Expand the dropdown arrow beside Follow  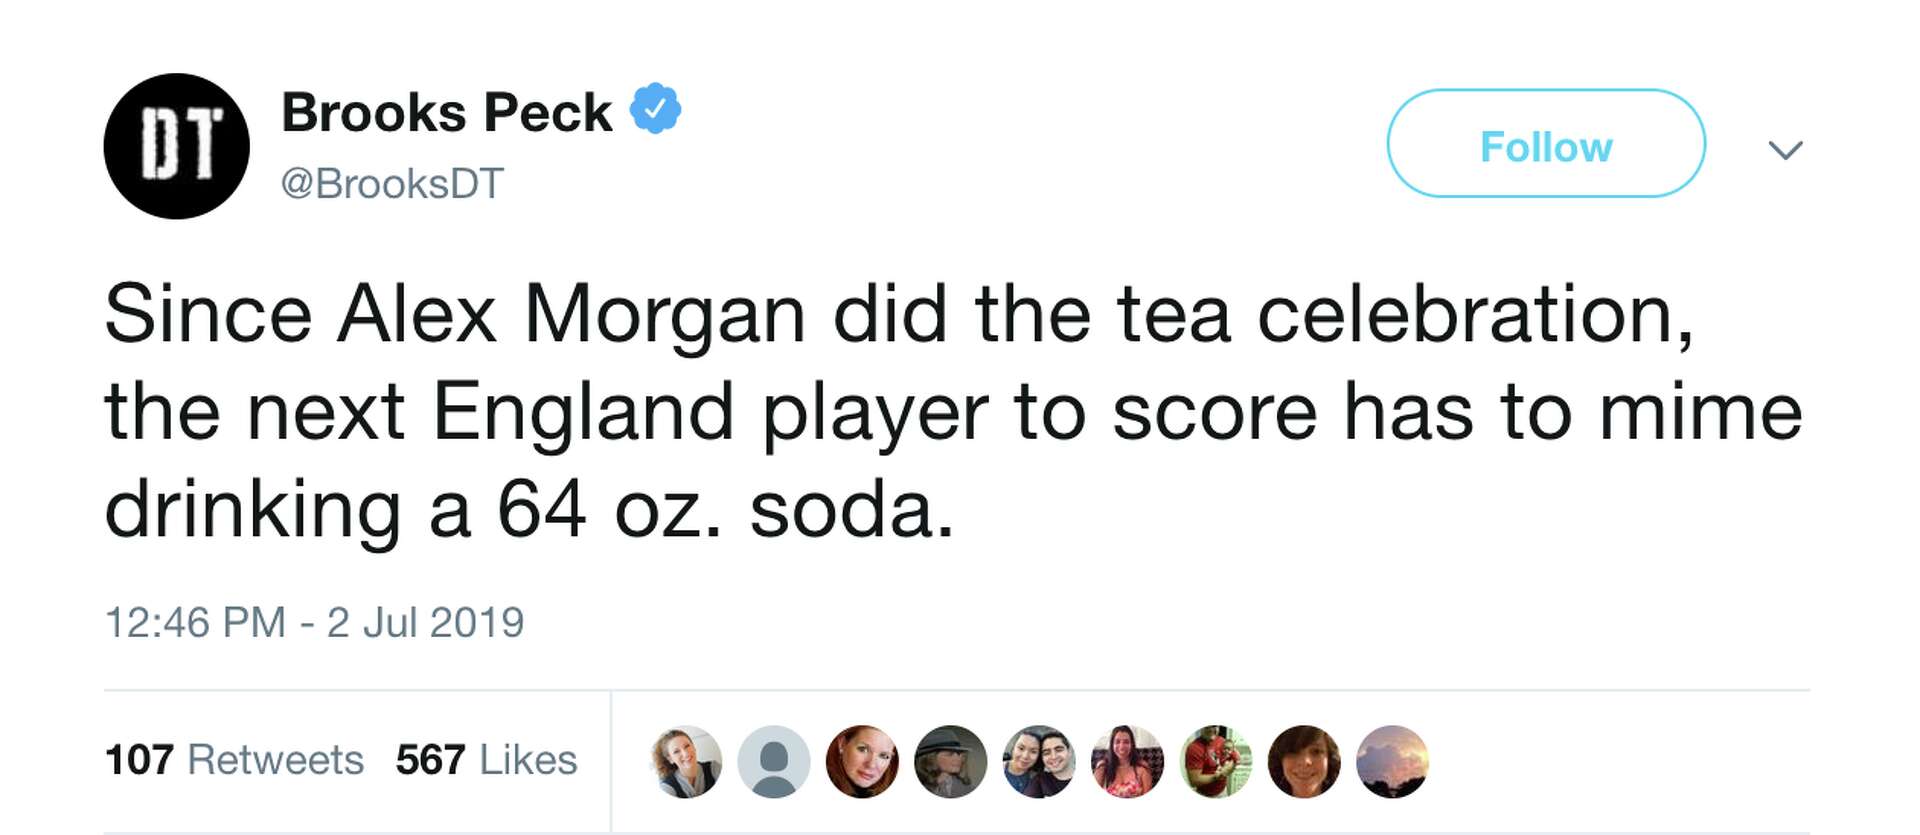(x=1788, y=150)
